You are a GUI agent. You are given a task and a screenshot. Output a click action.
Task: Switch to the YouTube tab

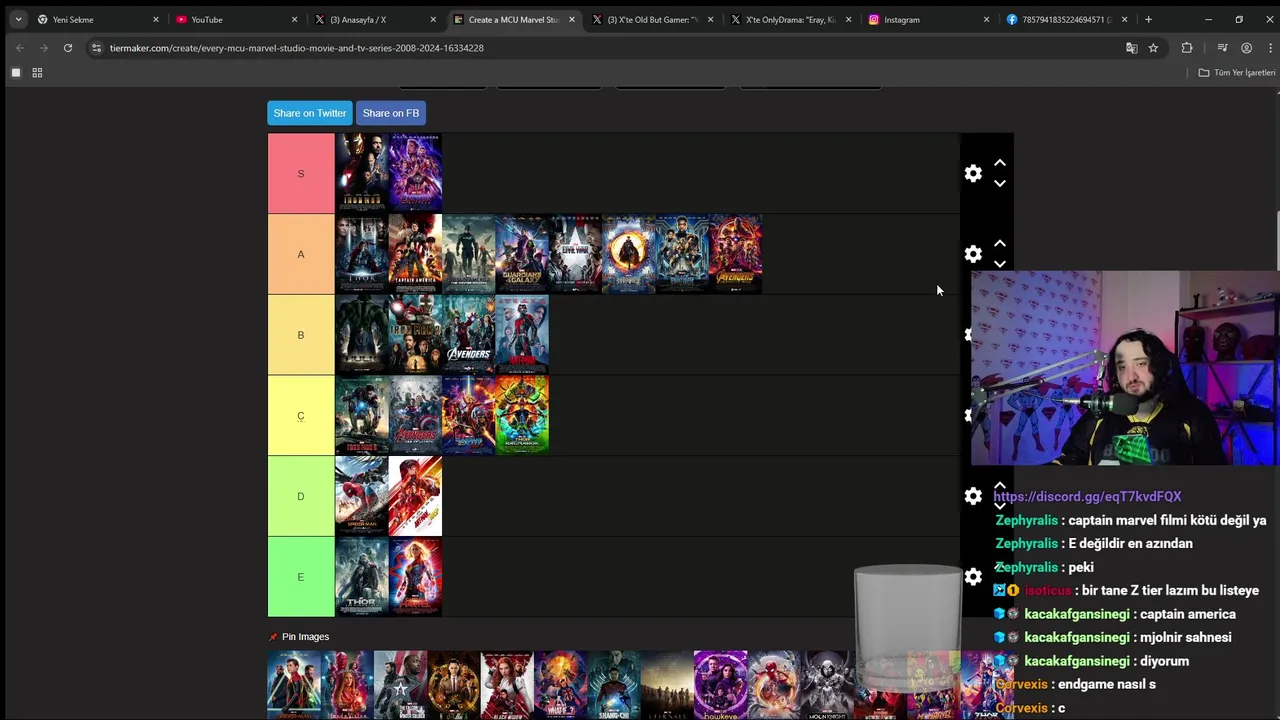(236, 19)
